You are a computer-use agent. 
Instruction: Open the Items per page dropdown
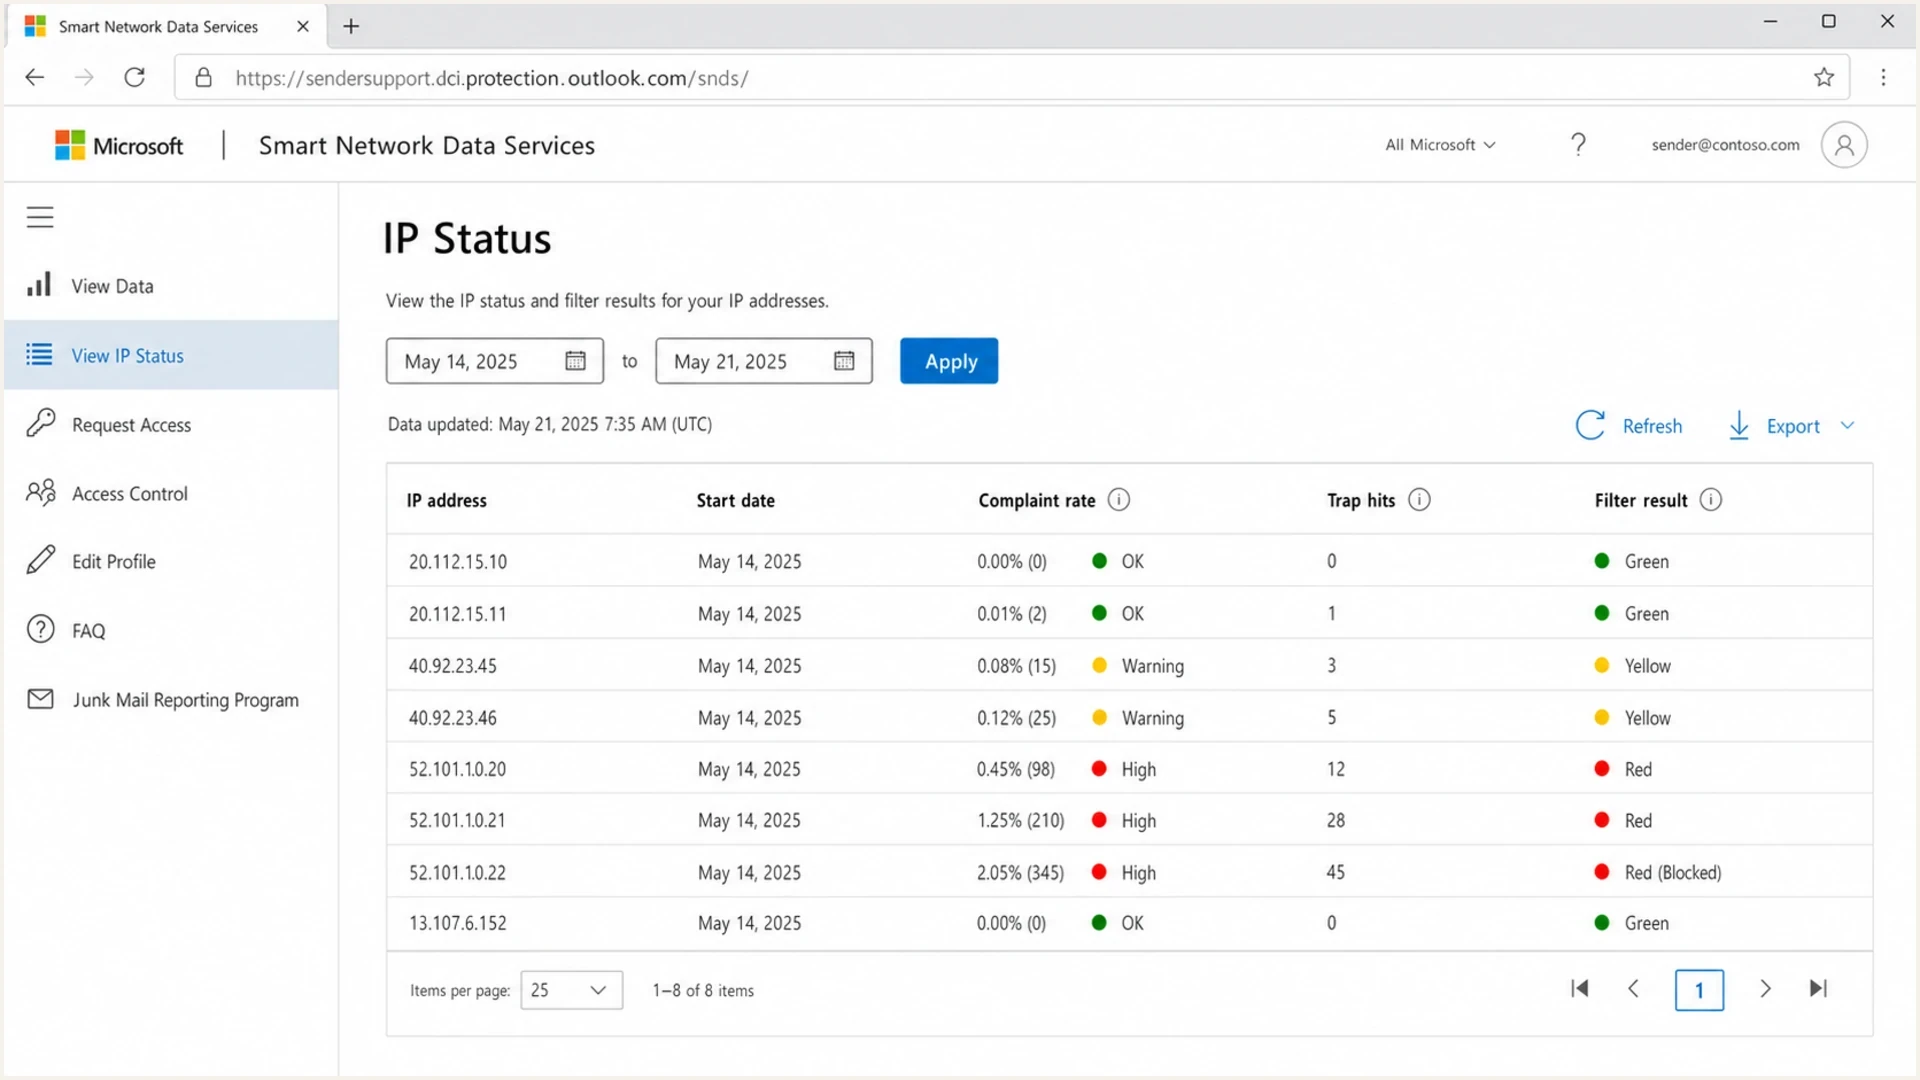[x=571, y=990]
